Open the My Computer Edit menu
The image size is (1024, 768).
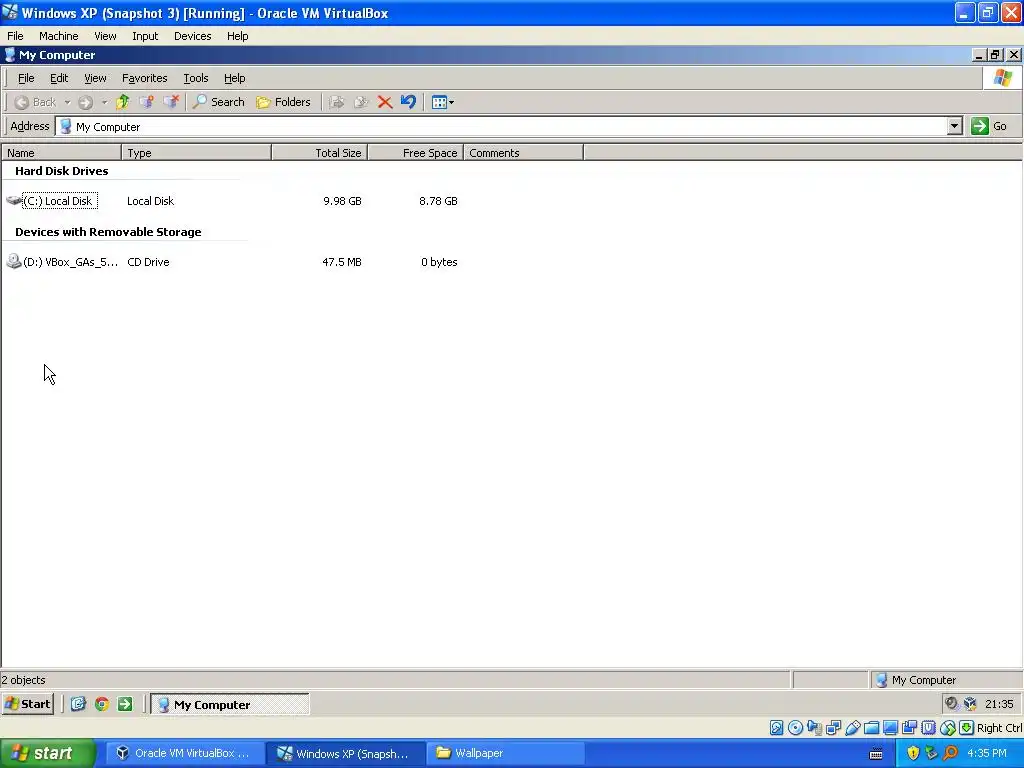(x=59, y=78)
